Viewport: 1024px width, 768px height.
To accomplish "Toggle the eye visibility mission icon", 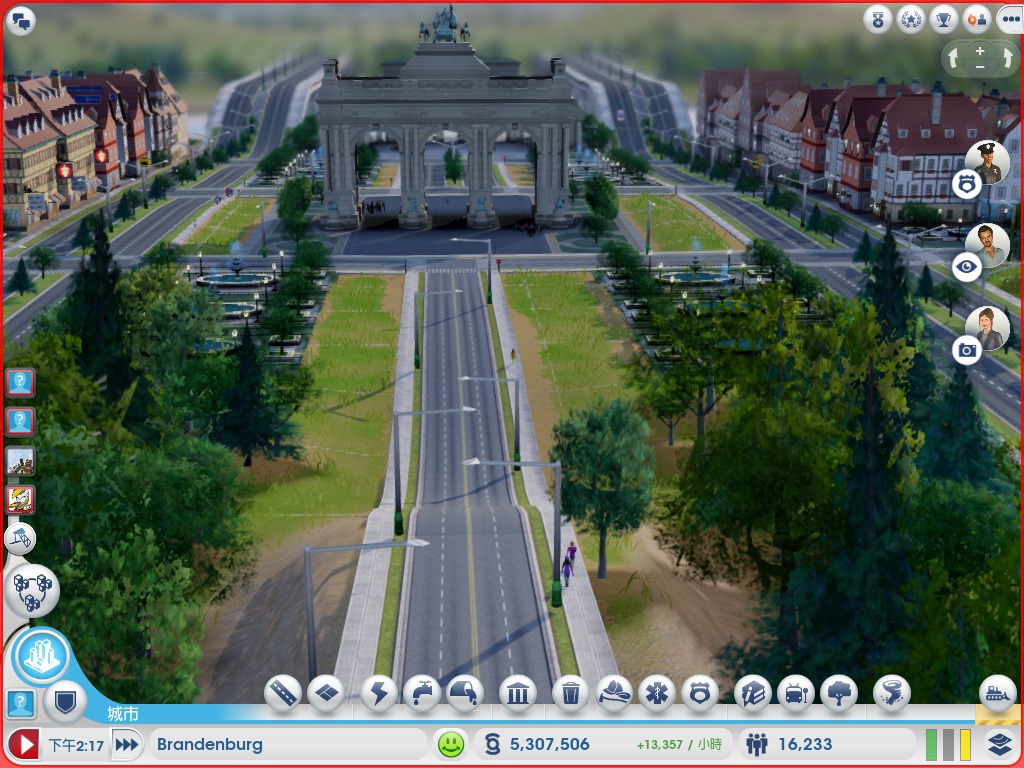I will coord(967,267).
